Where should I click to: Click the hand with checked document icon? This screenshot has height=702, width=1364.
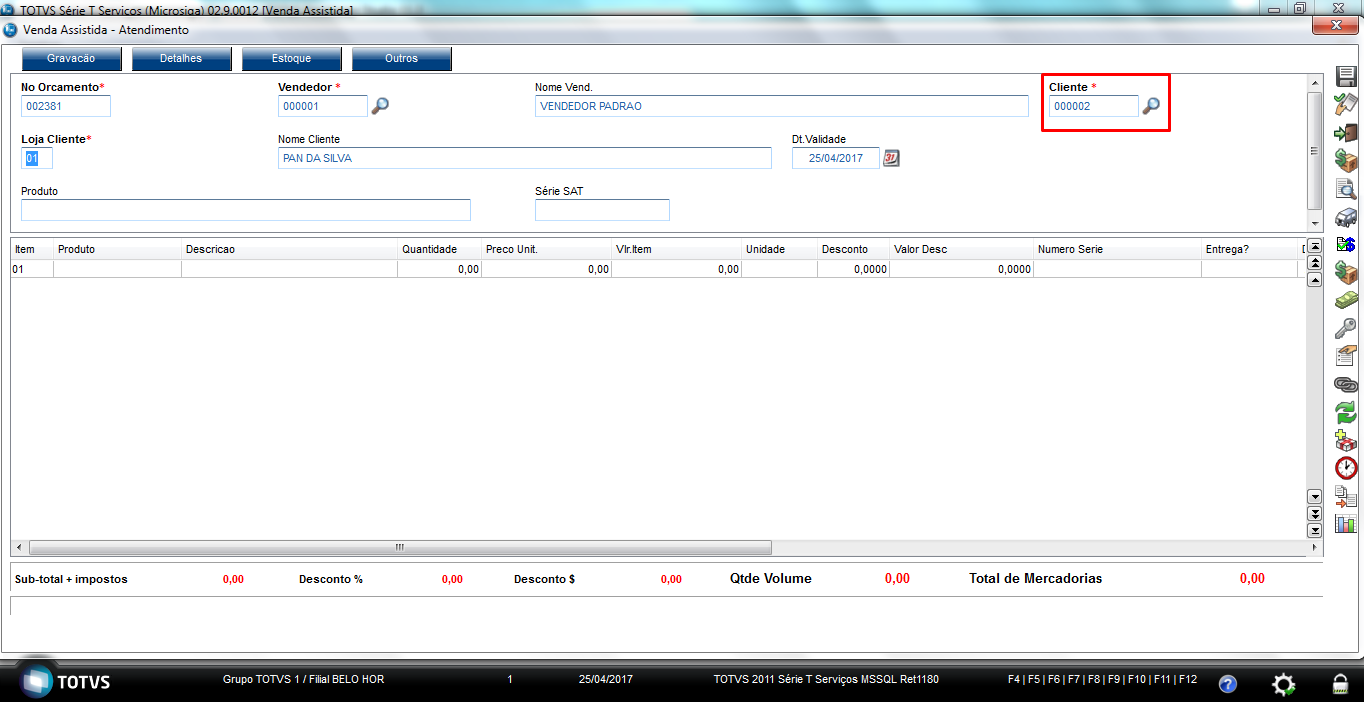click(1346, 105)
